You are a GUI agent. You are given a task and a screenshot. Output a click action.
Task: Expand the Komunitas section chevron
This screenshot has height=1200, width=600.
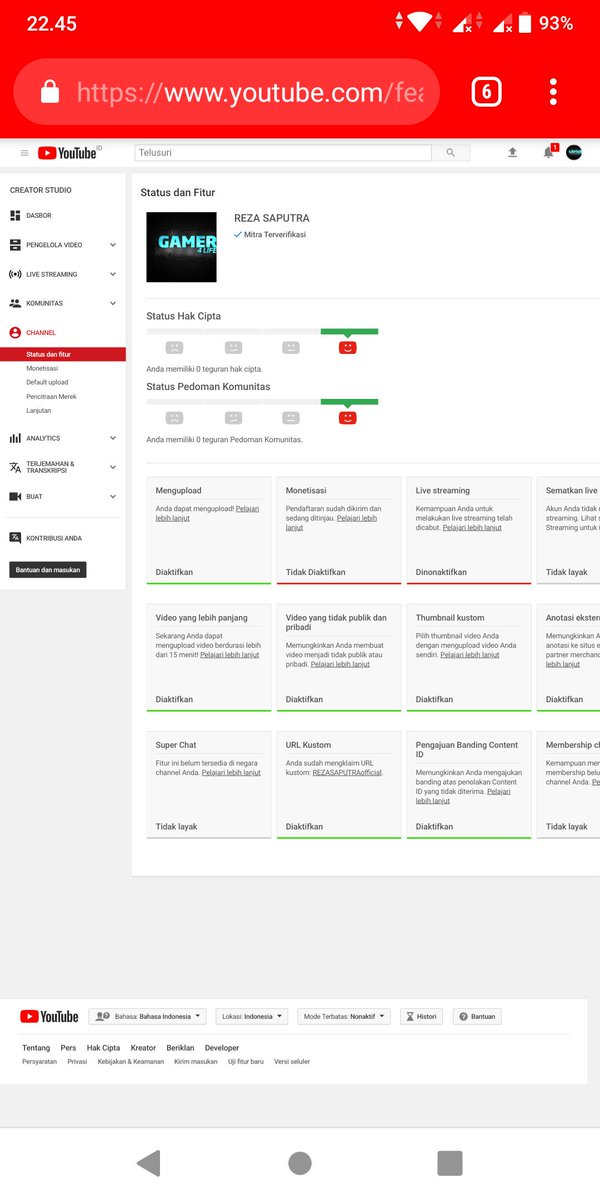[113, 303]
